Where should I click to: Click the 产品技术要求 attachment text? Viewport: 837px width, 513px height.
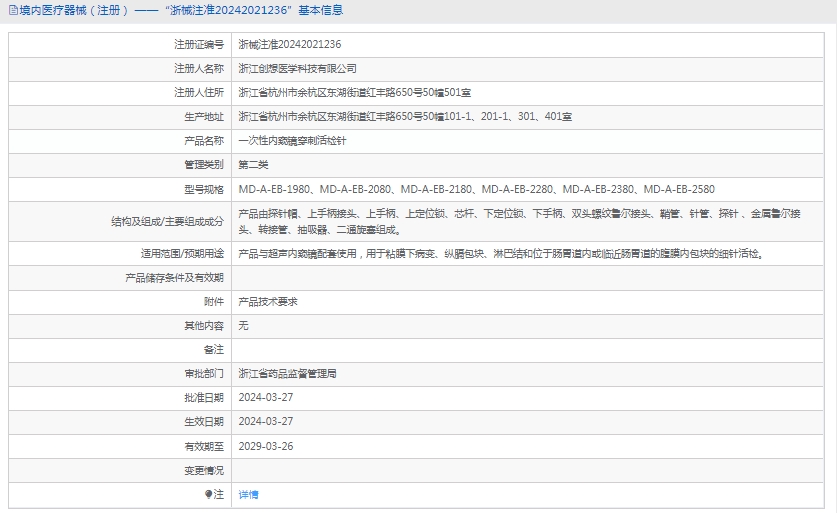[x=268, y=301]
